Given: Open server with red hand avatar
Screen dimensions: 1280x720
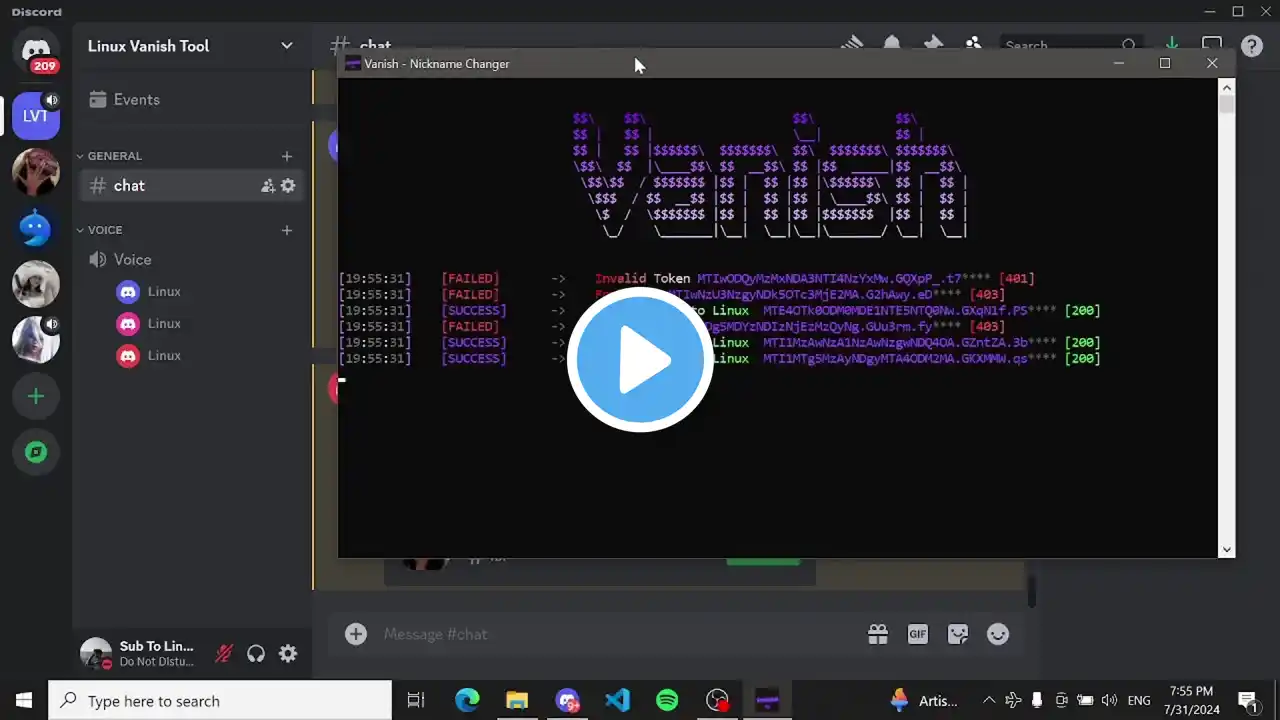Looking at the screenshot, I should [36, 172].
